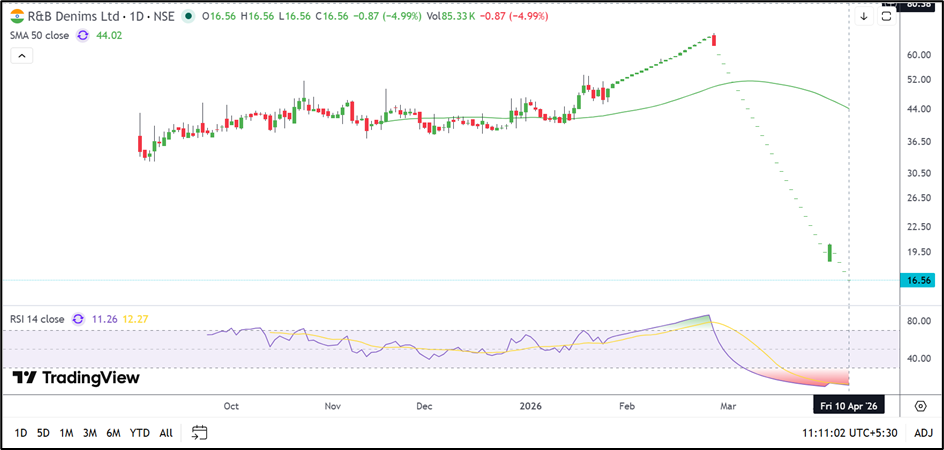Open the go-to-date calendar icon

(199, 432)
